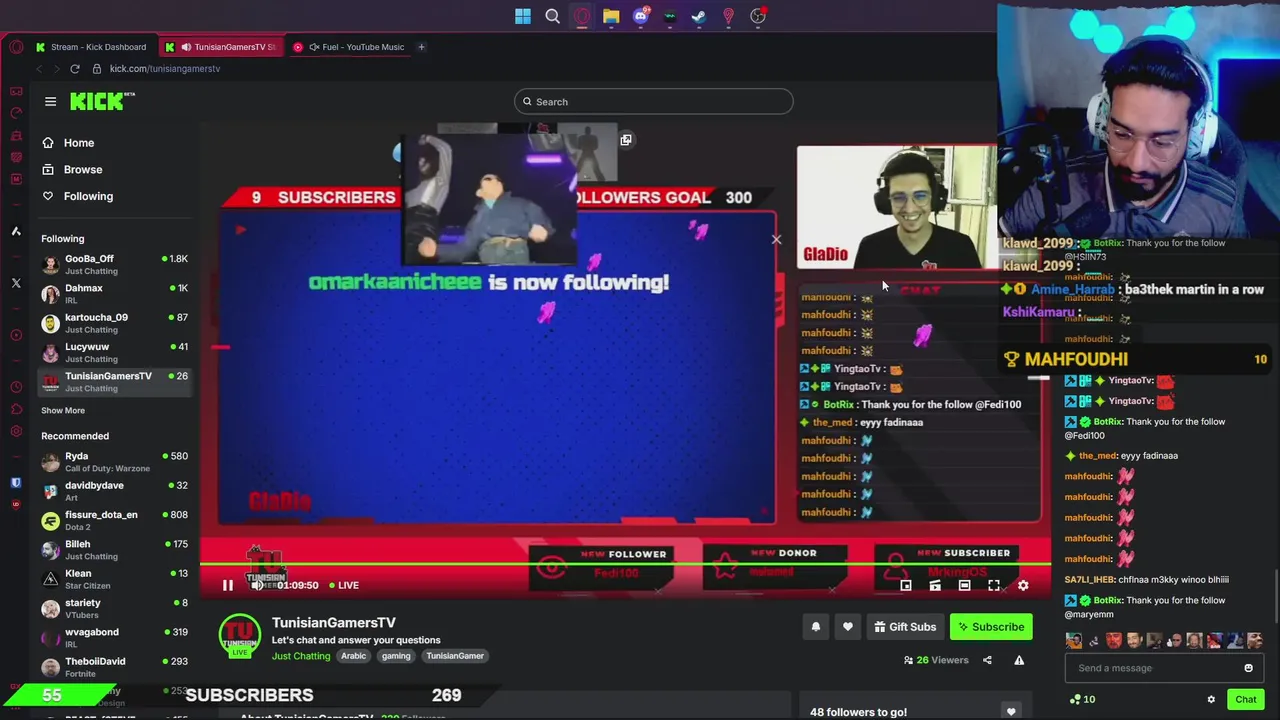The image size is (1280, 720).
Task: Open the Kick hamburger sidebar menu
Action: (50, 101)
